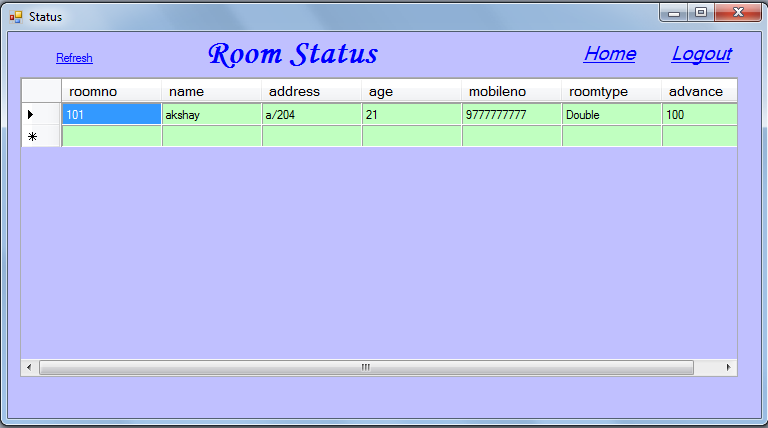The width and height of the screenshot is (768, 428).
Task: Click the advance column header
Action: click(699, 91)
